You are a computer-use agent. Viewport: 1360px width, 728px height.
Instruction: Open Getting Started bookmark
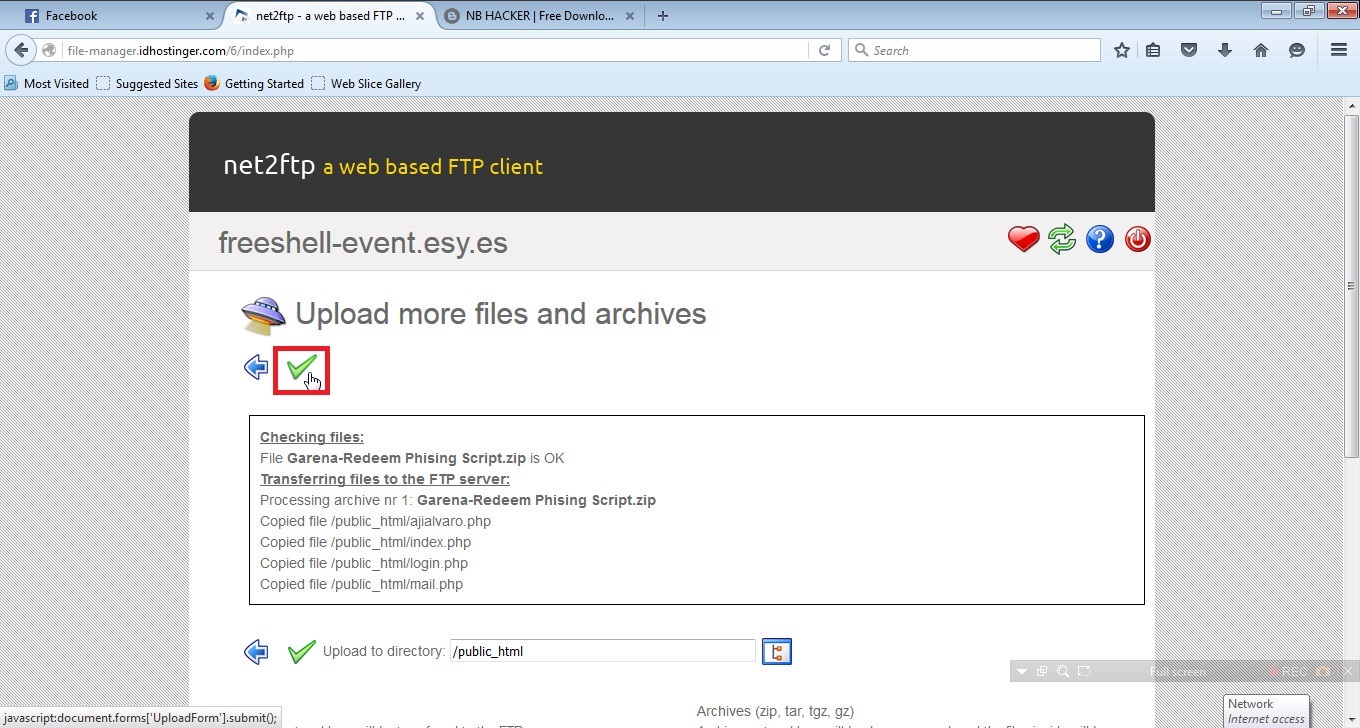tap(254, 84)
